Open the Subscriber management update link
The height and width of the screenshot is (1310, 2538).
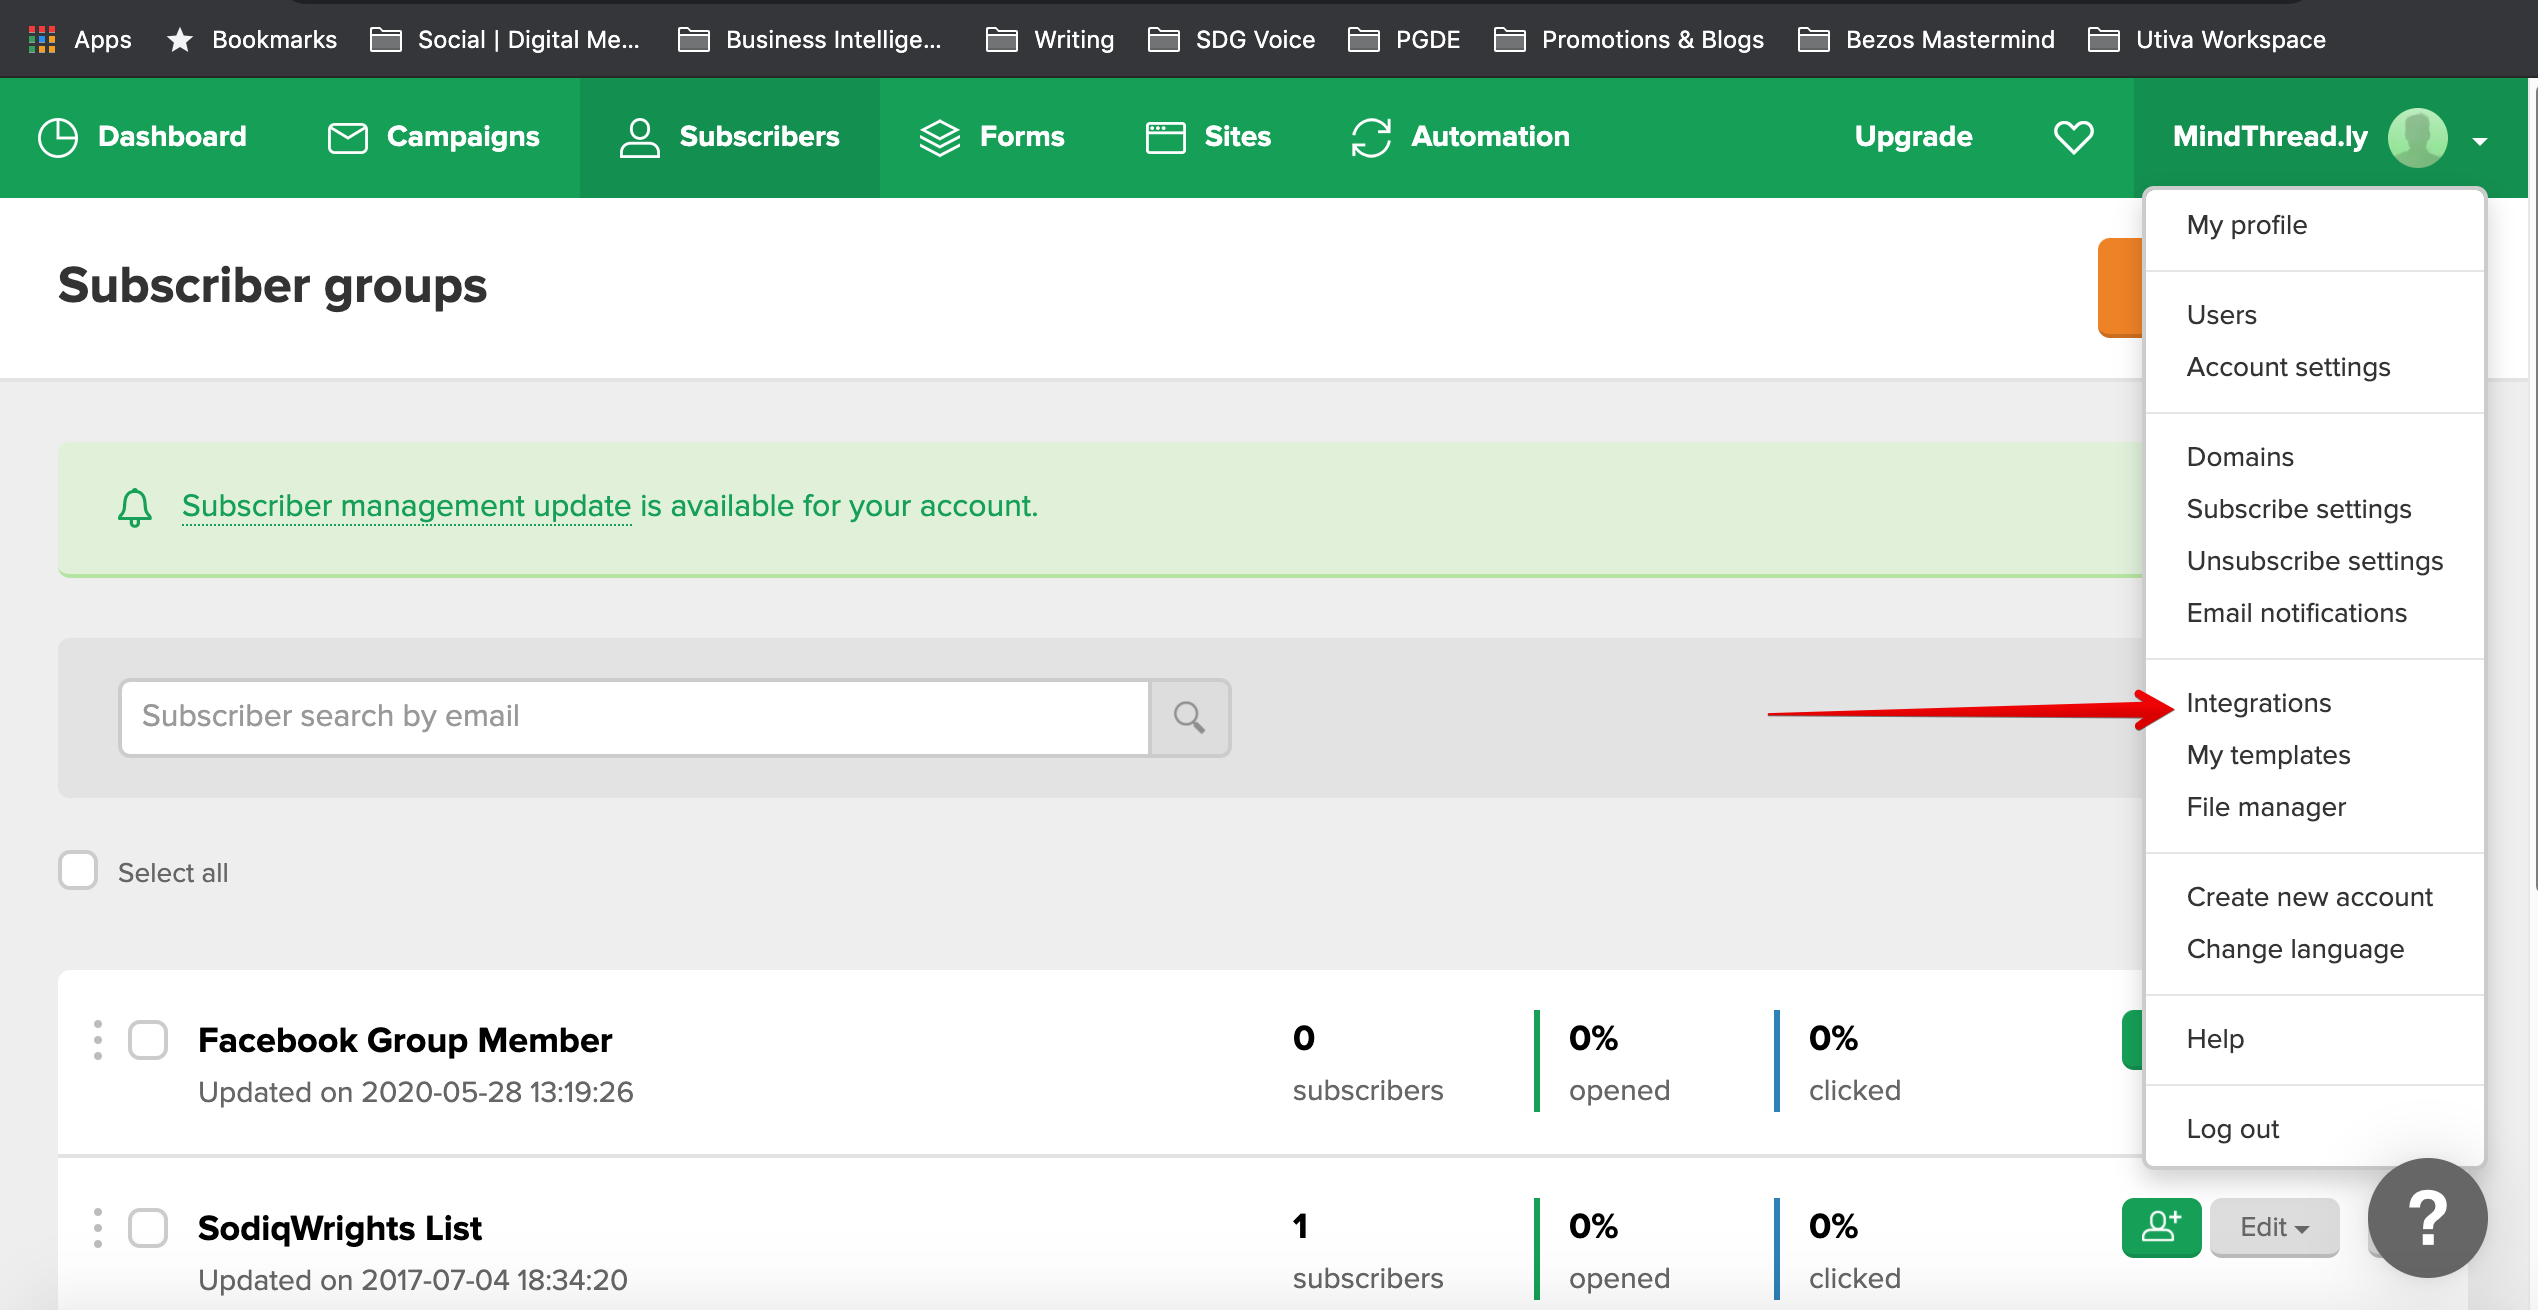pyautogui.click(x=406, y=506)
